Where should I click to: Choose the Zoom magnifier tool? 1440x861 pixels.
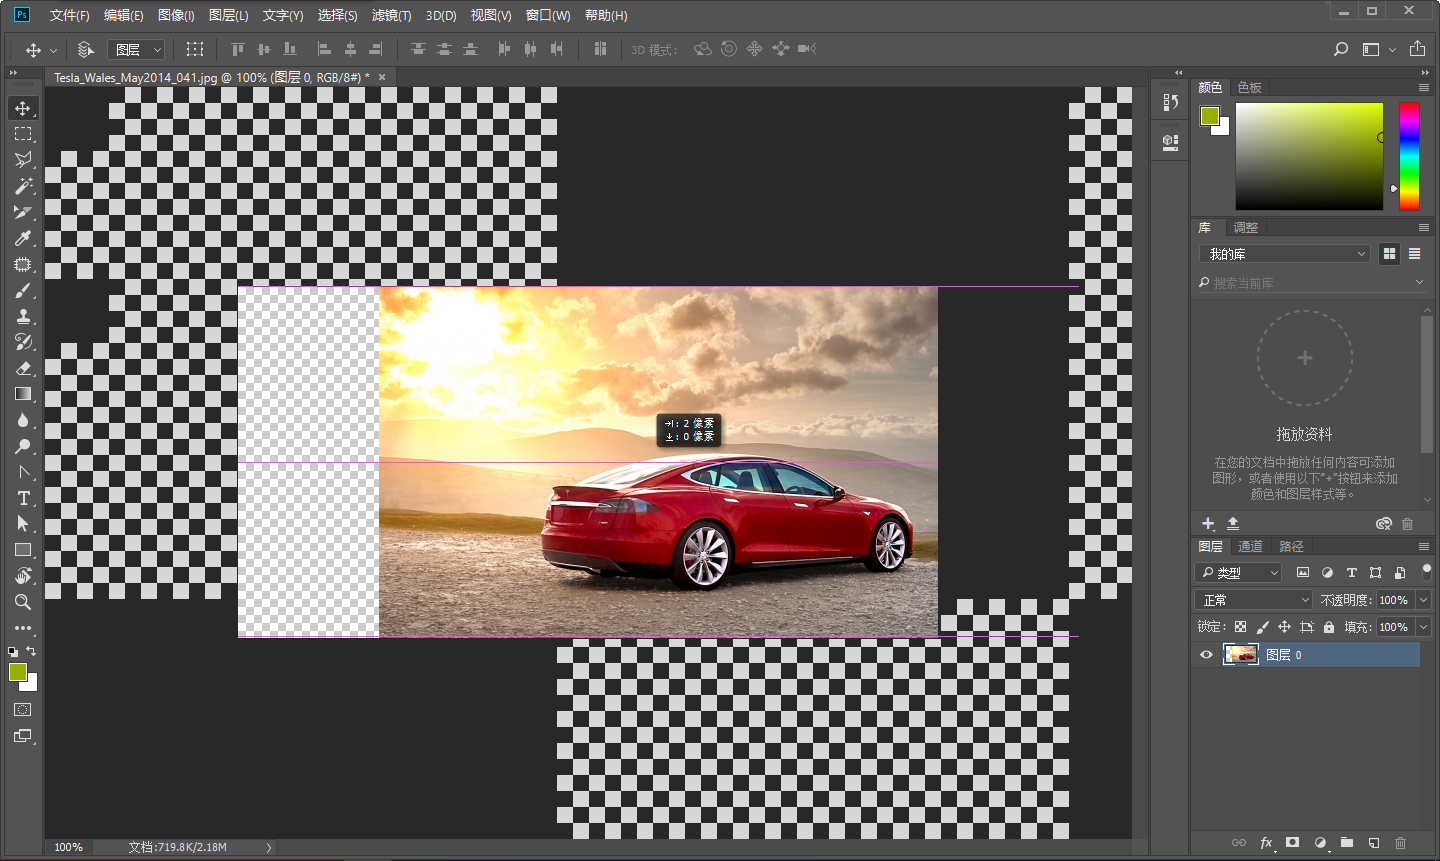pyautogui.click(x=23, y=602)
